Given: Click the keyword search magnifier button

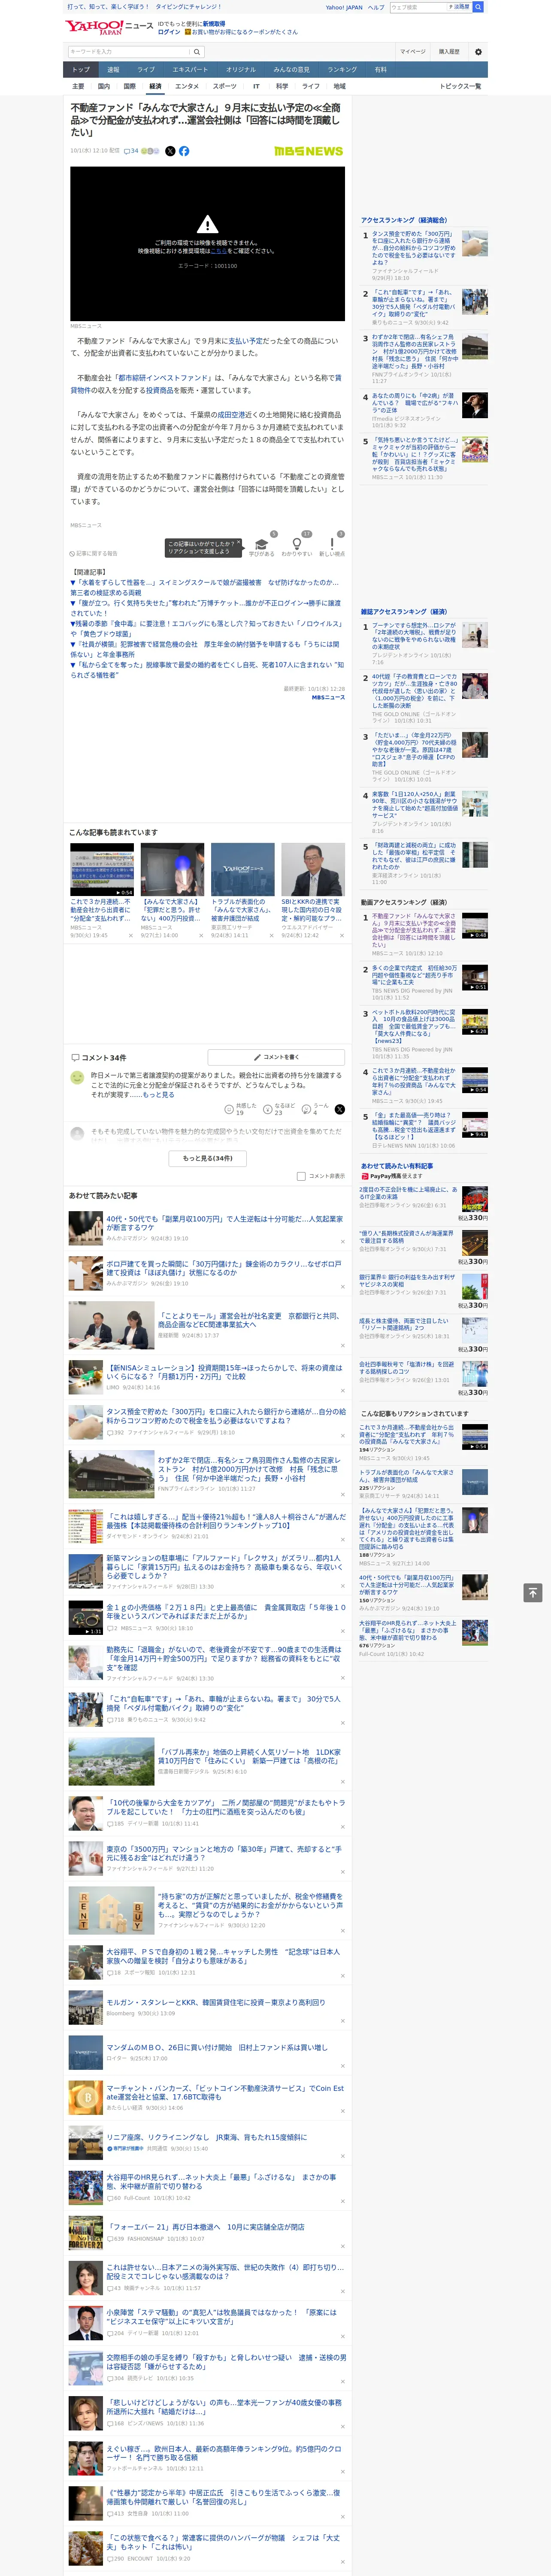Looking at the screenshot, I should coord(197,51).
